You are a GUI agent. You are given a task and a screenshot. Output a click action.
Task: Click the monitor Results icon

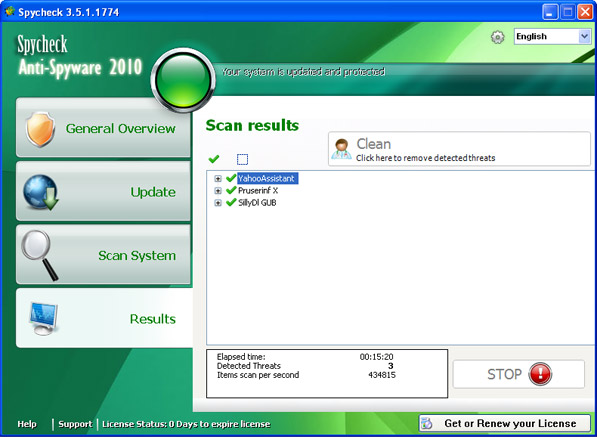(43, 319)
